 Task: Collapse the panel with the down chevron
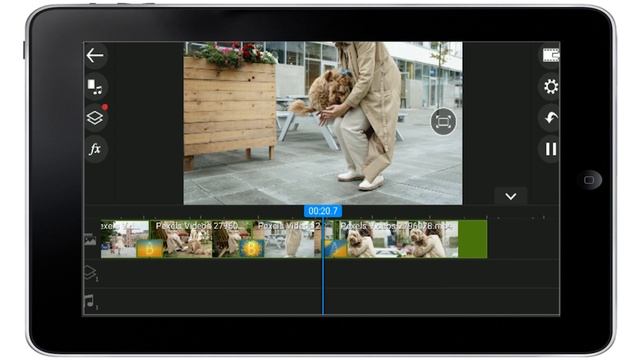click(511, 196)
